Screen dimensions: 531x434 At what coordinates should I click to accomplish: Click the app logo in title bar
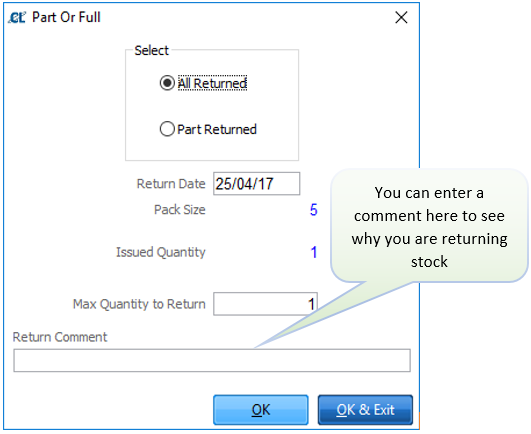[x=17, y=17]
